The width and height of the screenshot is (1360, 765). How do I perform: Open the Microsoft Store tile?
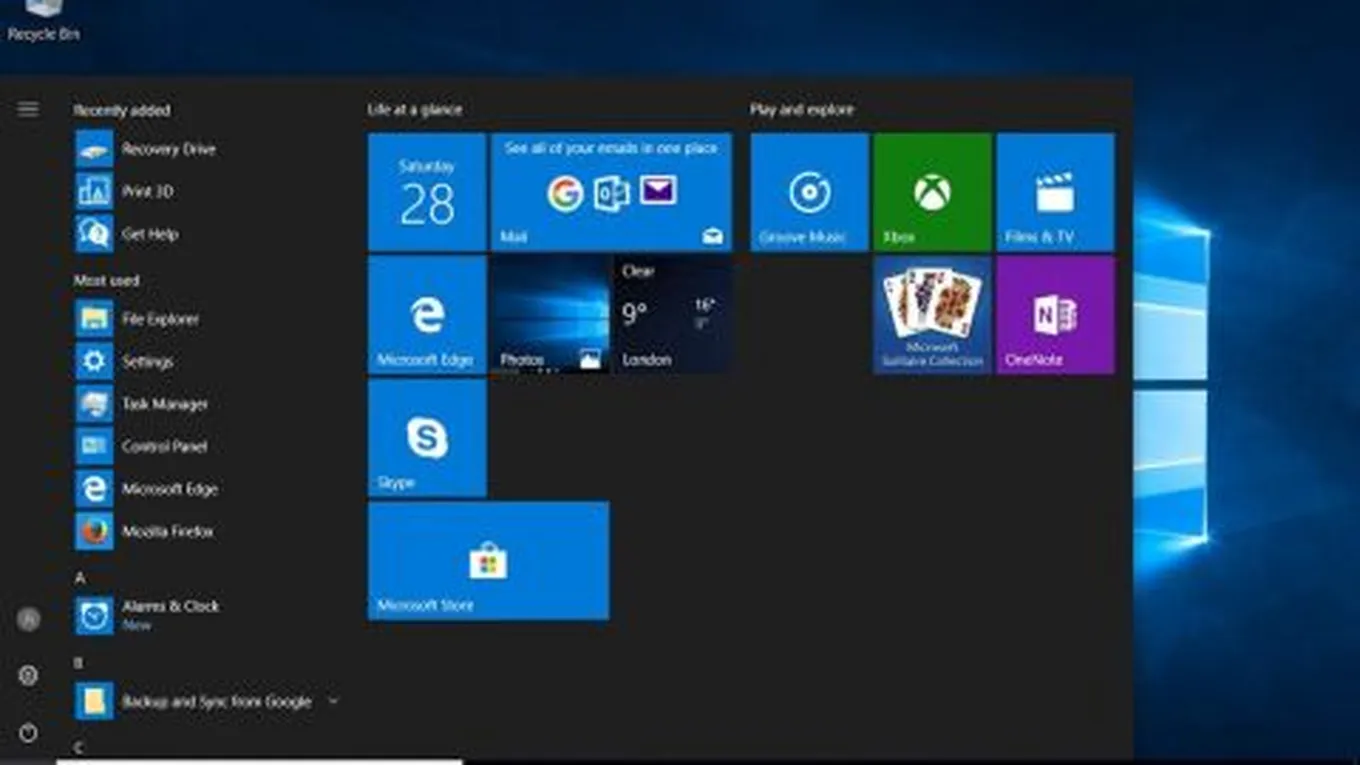pos(488,561)
